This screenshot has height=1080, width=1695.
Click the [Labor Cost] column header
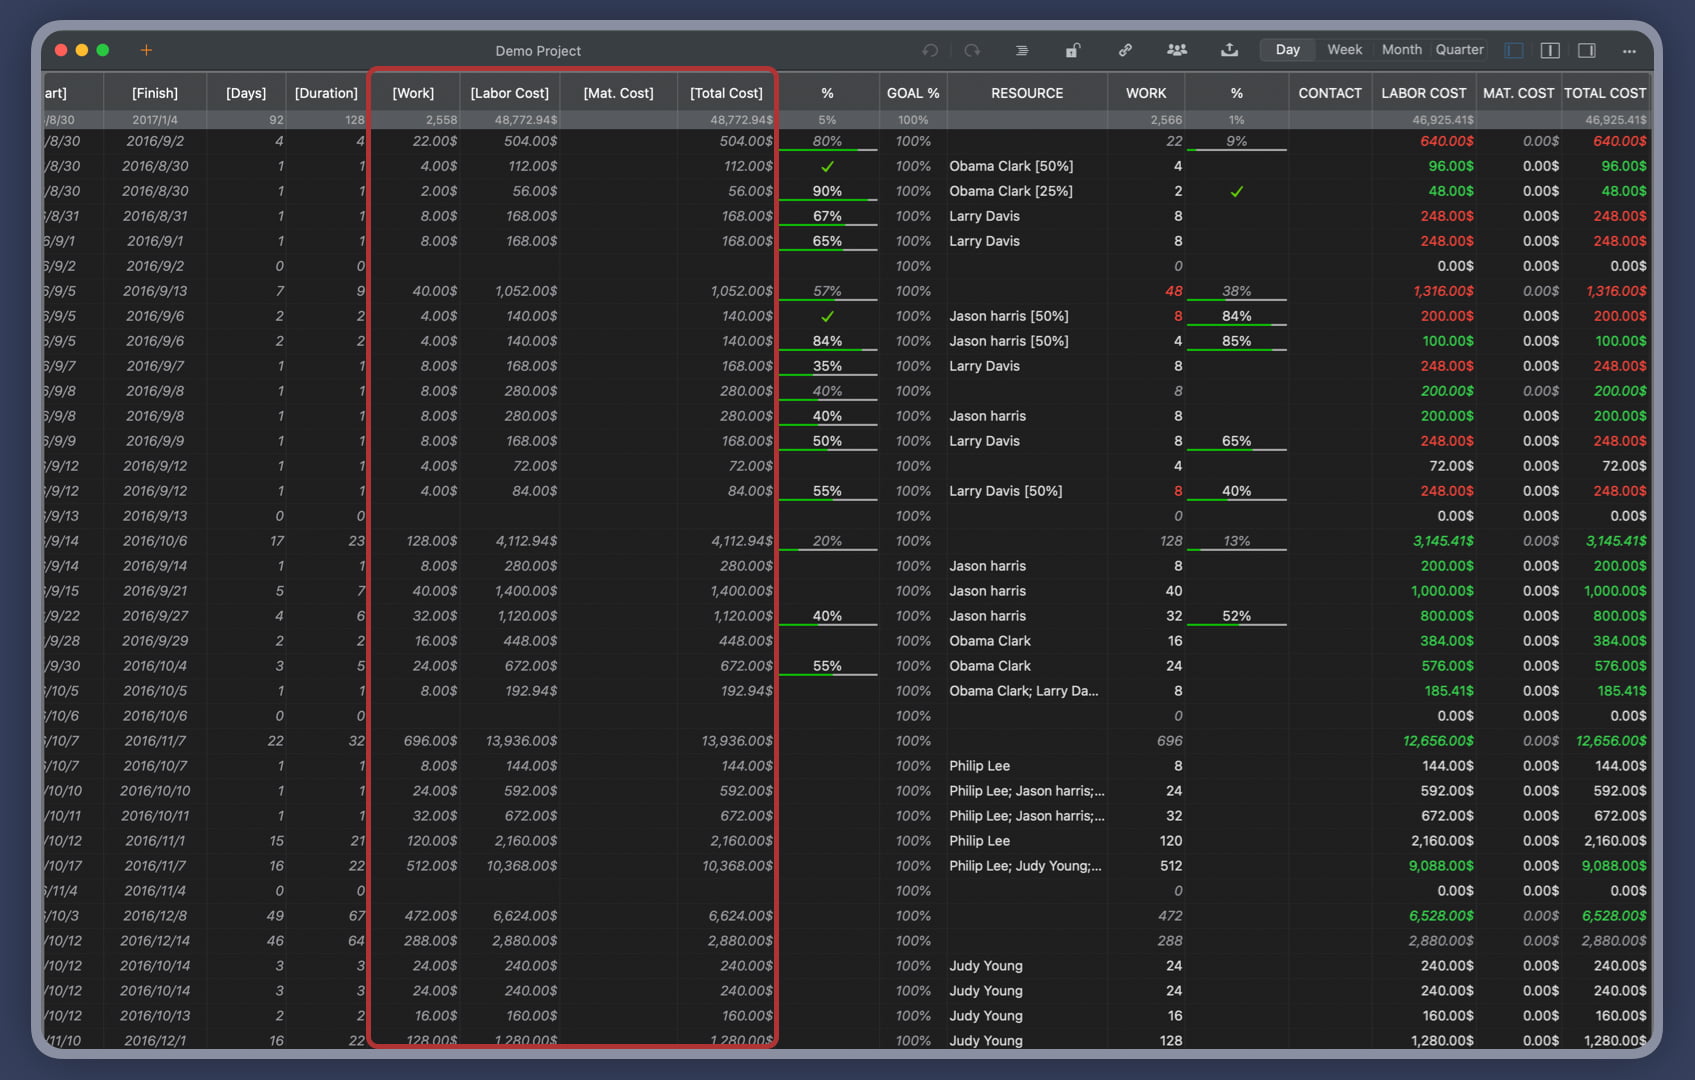point(509,93)
